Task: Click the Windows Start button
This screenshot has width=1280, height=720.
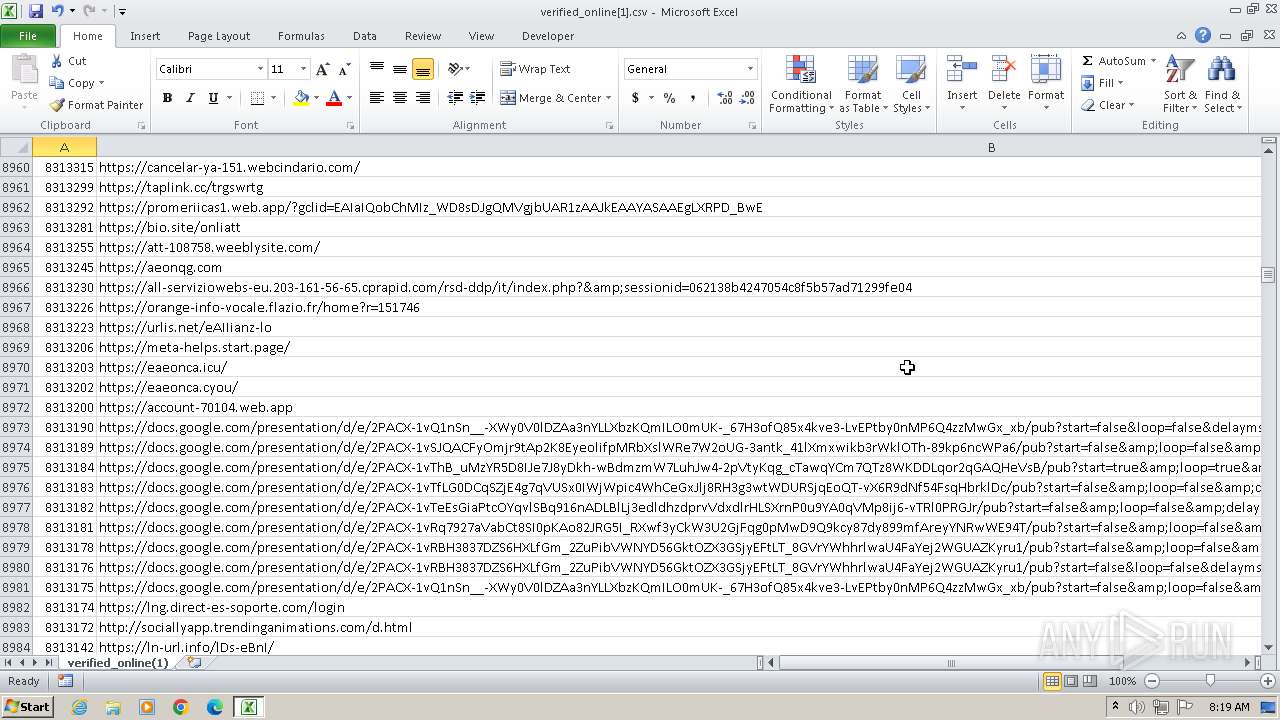Action: [28, 706]
